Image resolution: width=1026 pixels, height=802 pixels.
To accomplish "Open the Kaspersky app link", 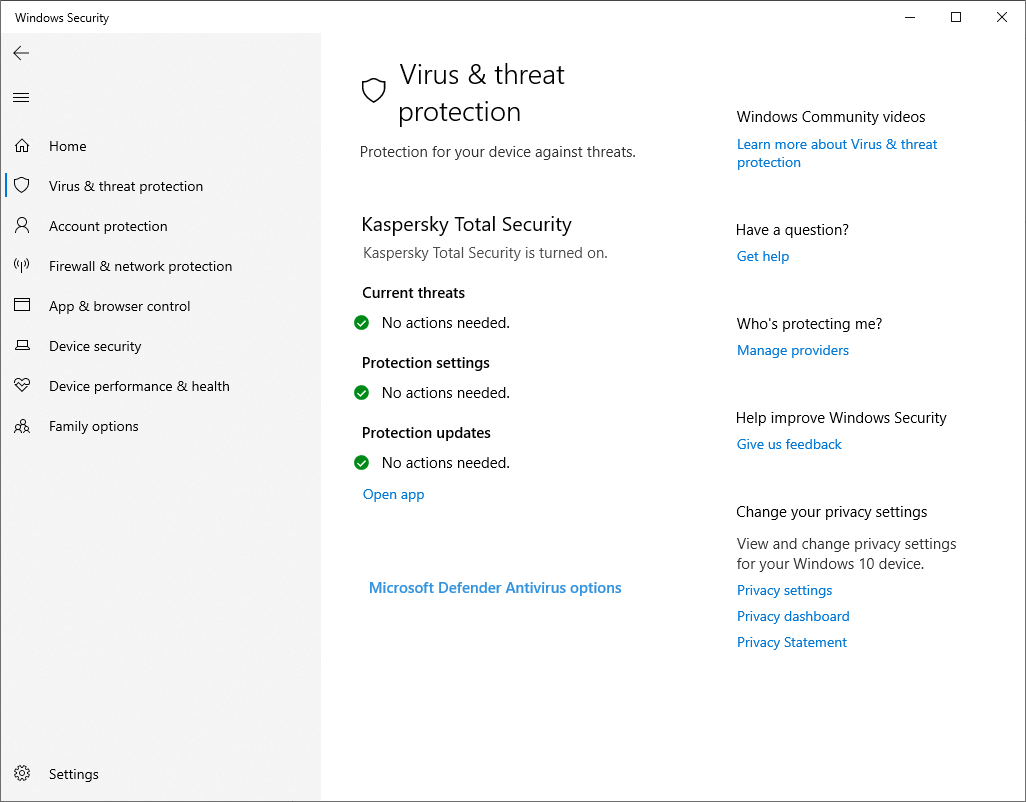I will (393, 494).
